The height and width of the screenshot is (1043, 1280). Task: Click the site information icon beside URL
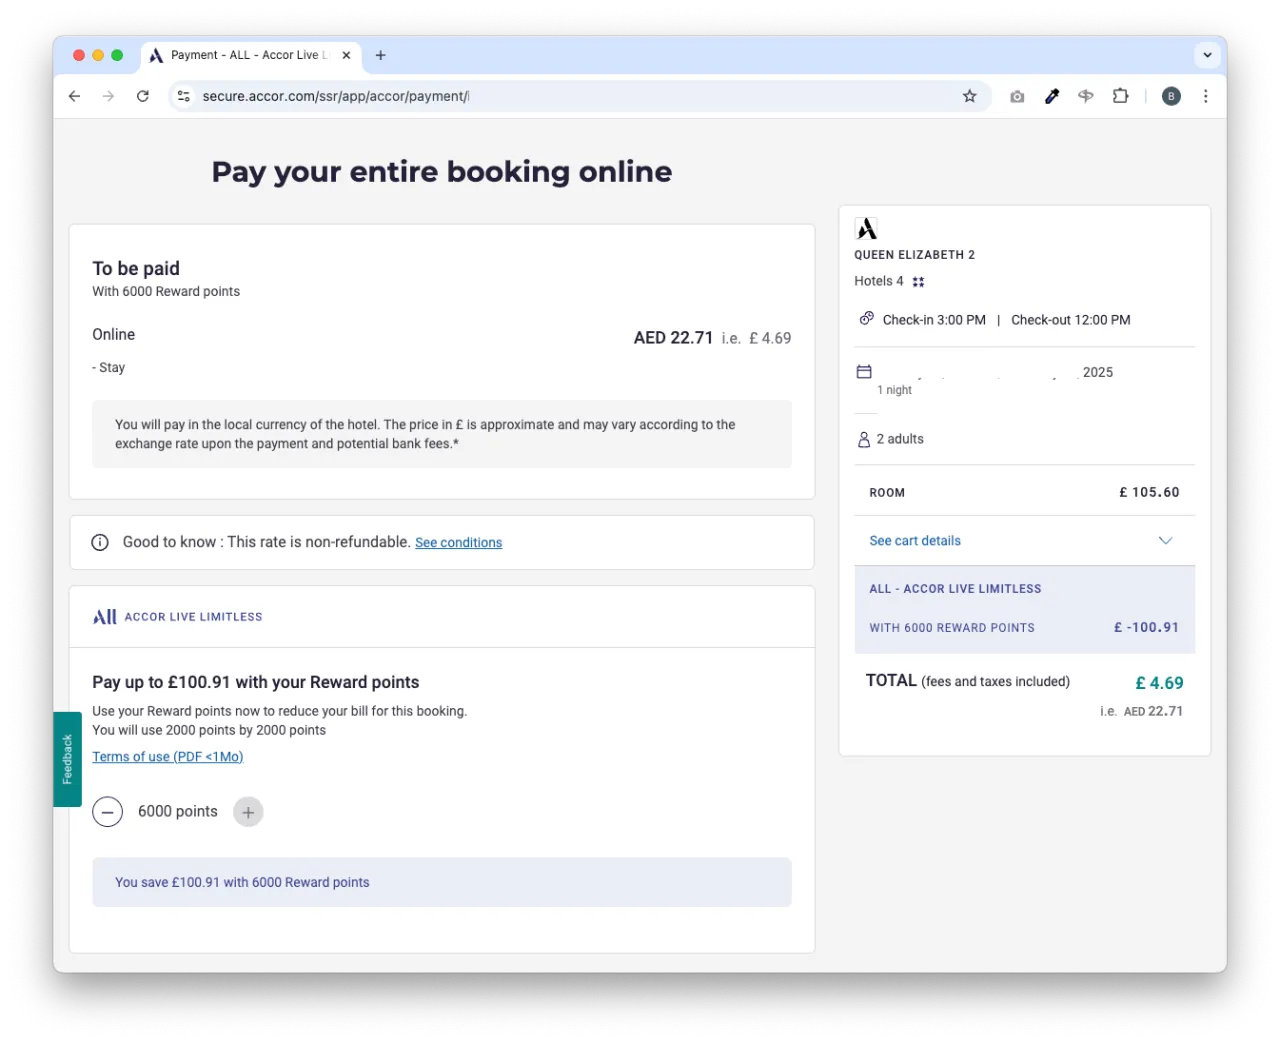point(184,96)
